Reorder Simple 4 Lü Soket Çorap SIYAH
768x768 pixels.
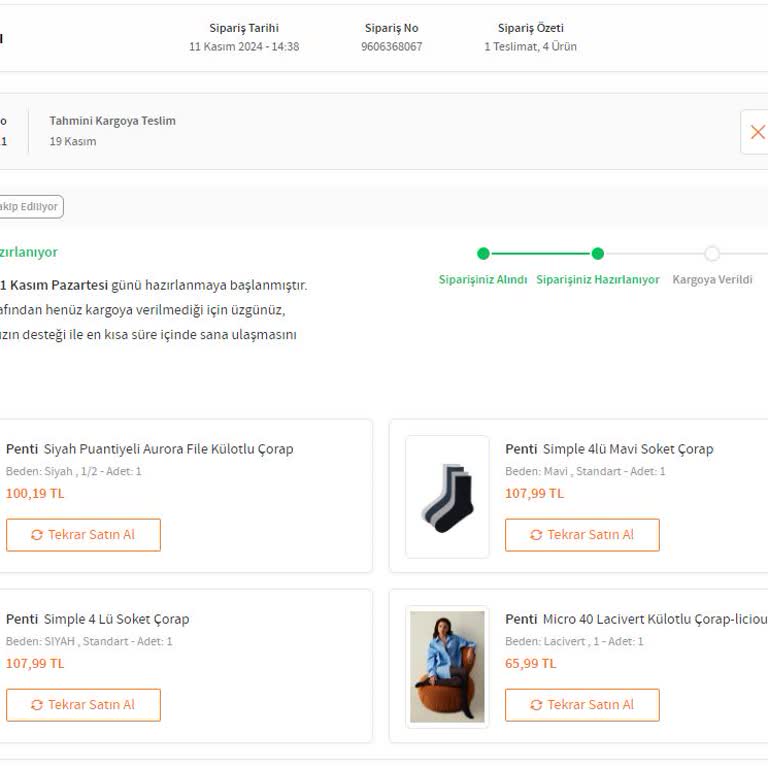pos(83,705)
